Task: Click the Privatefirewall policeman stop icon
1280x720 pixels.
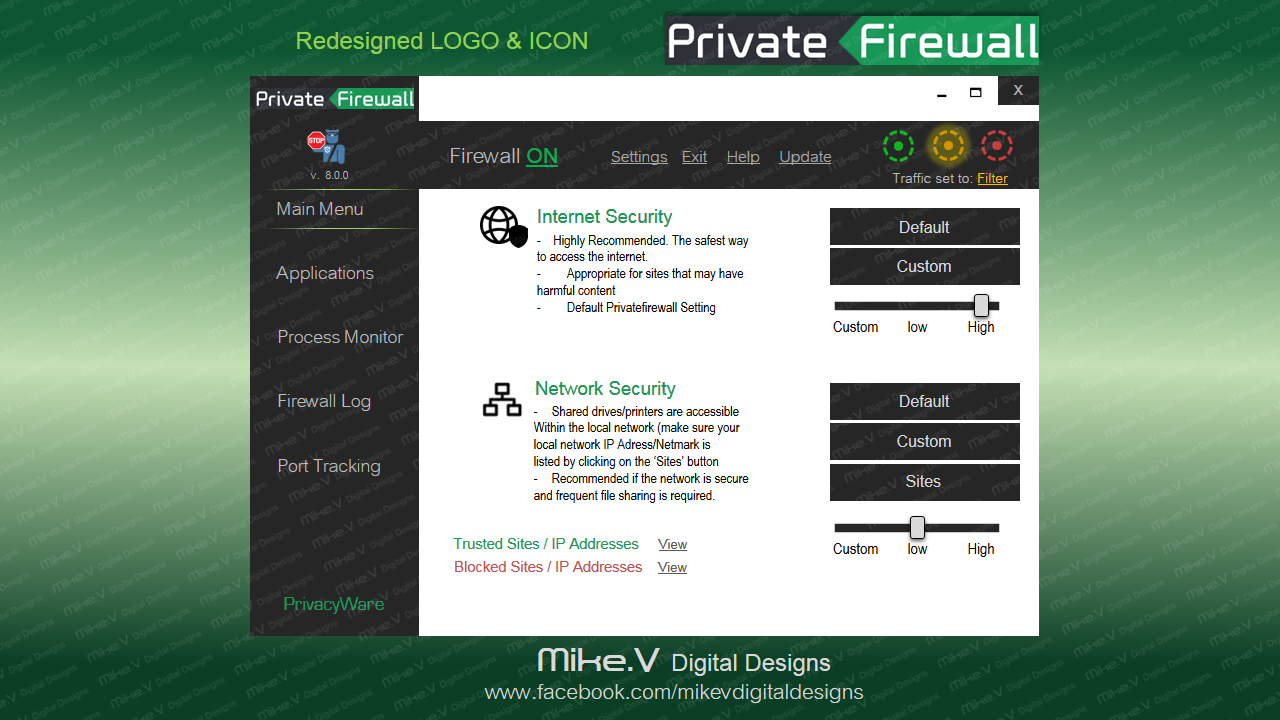Action: [x=326, y=146]
